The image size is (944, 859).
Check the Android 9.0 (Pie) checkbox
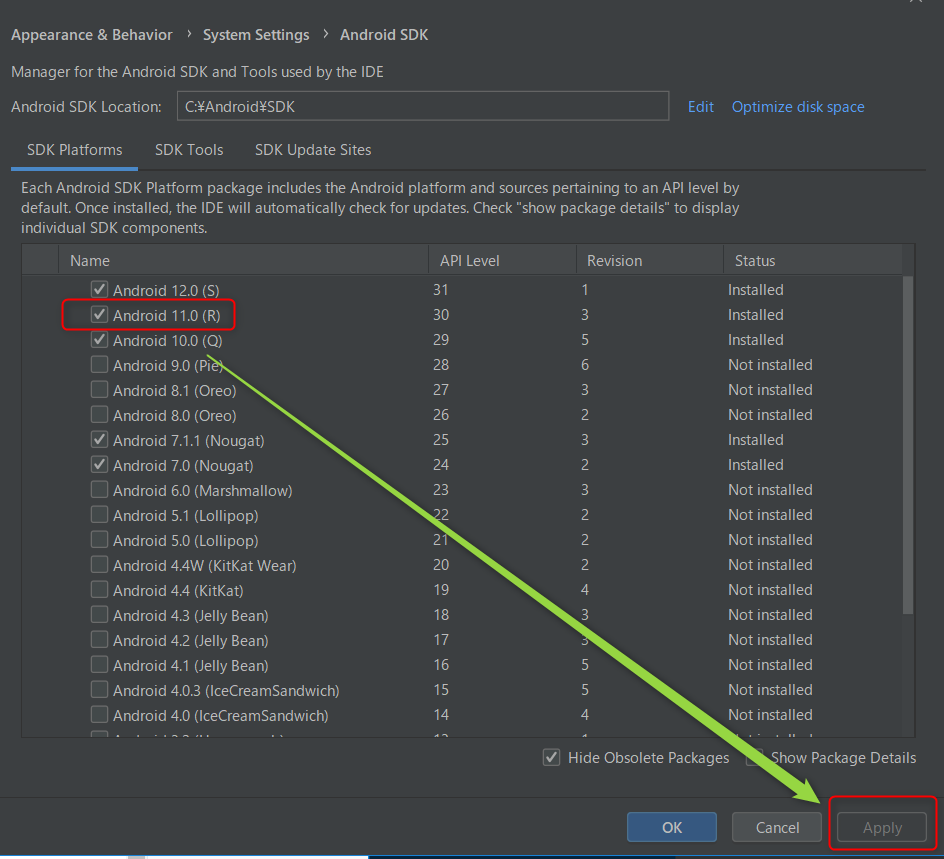tap(99, 365)
